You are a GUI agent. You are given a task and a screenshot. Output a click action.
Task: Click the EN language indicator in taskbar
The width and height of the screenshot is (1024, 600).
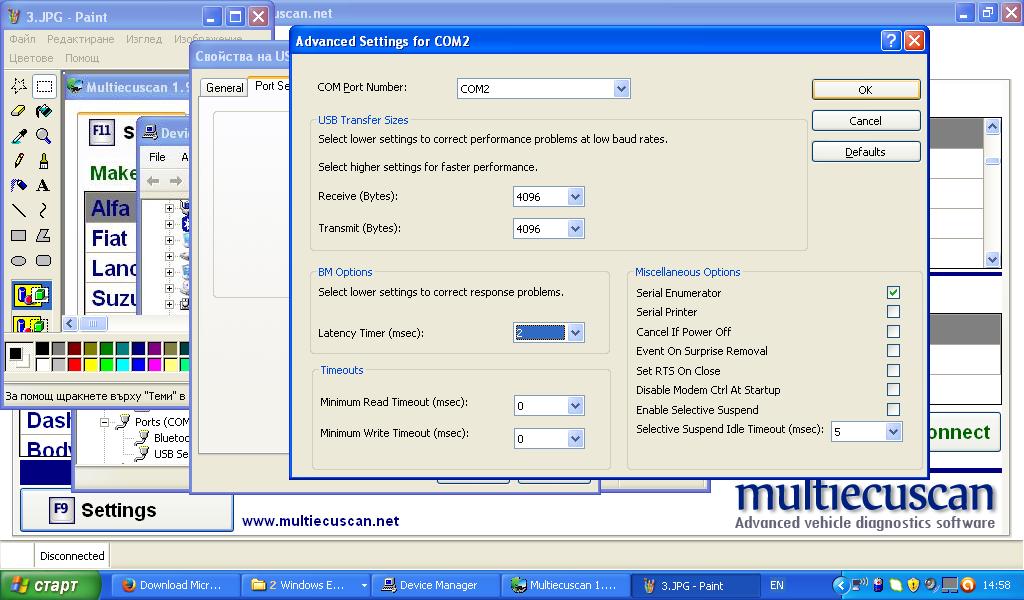click(776, 585)
